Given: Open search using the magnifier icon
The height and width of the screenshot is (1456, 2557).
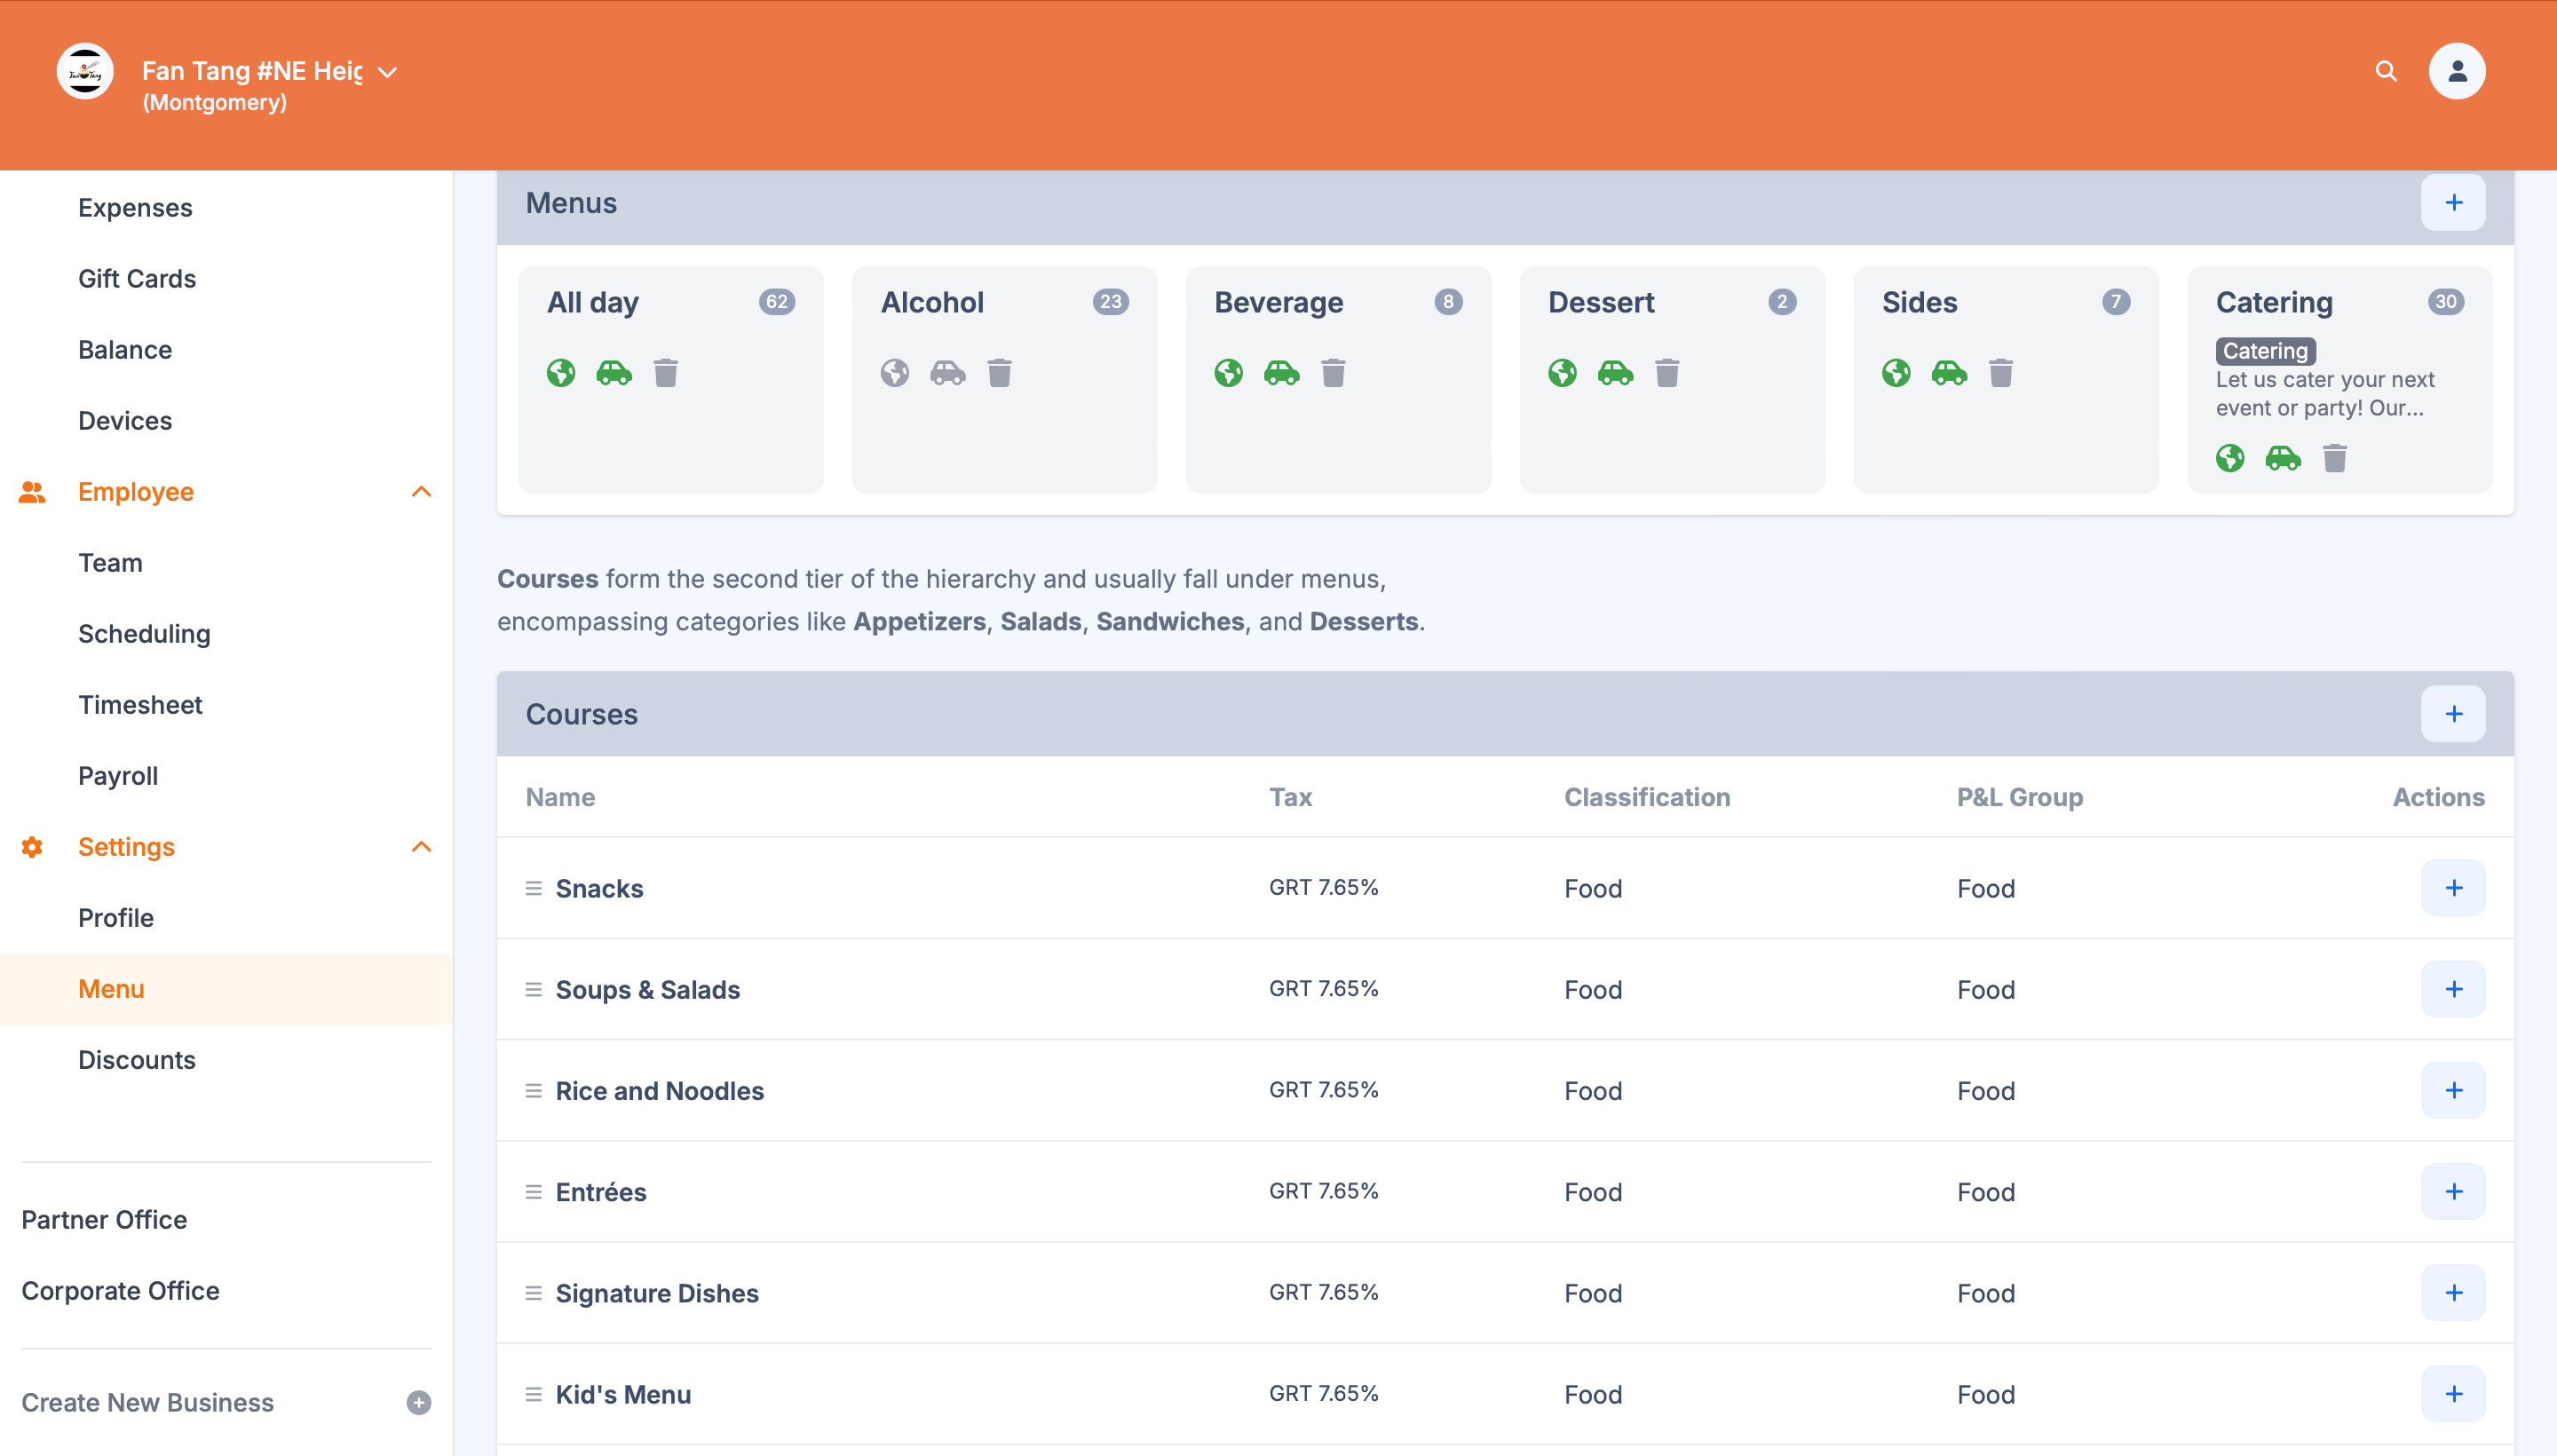Looking at the screenshot, I should point(2386,71).
